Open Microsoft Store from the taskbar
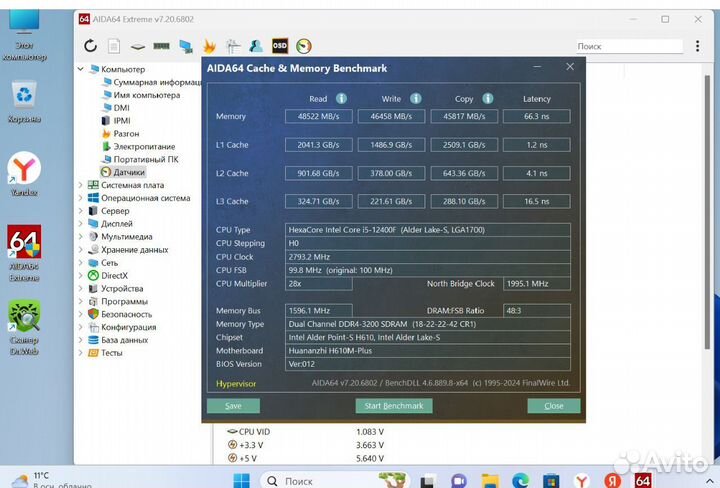The width and height of the screenshot is (720, 488). [551, 480]
